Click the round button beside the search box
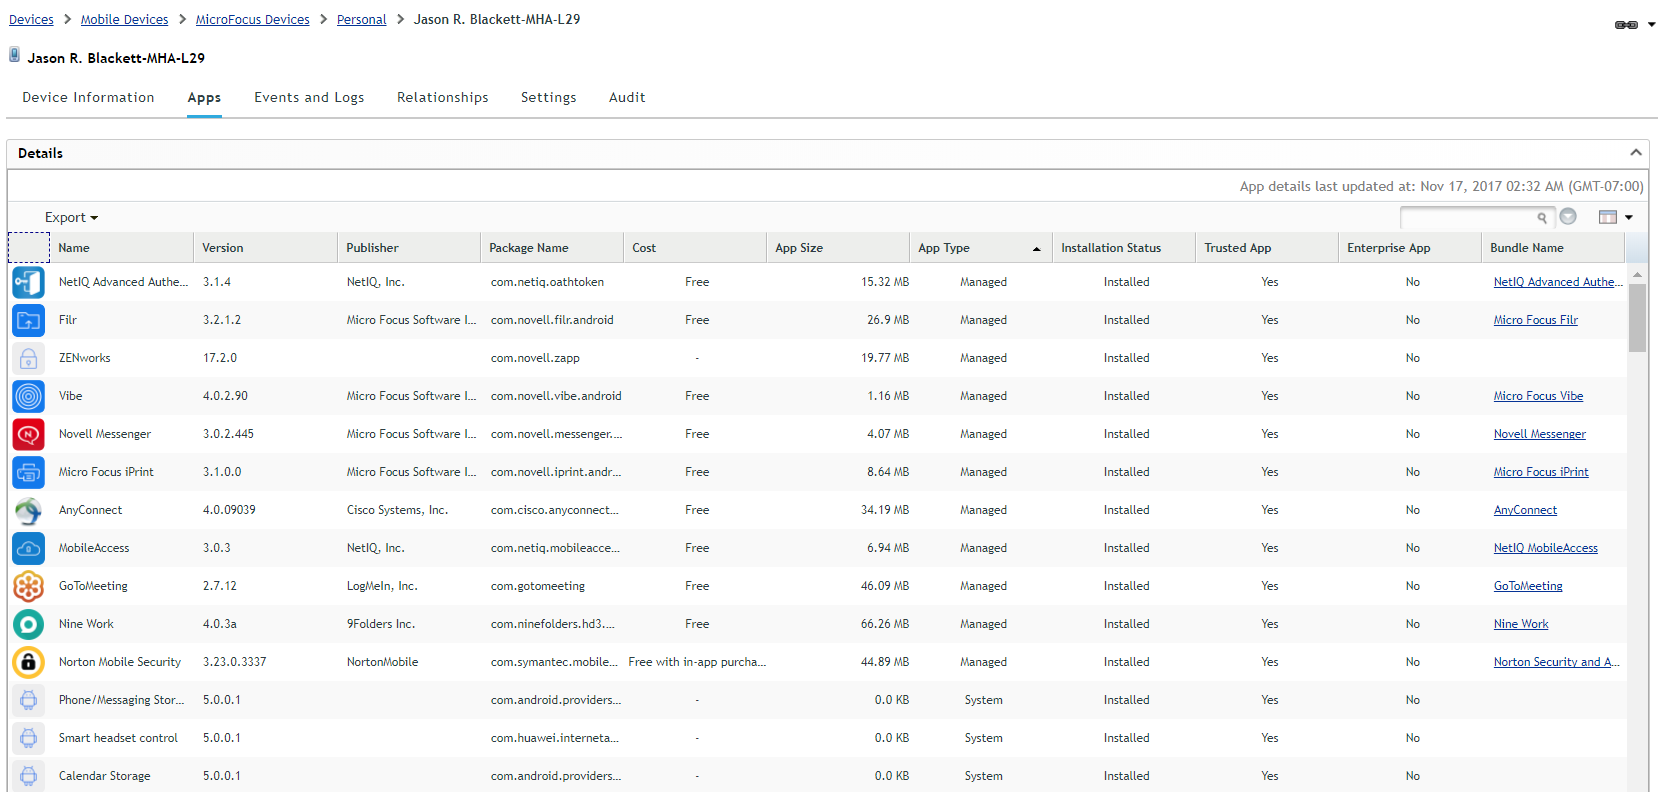 pyautogui.click(x=1568, y=217)
